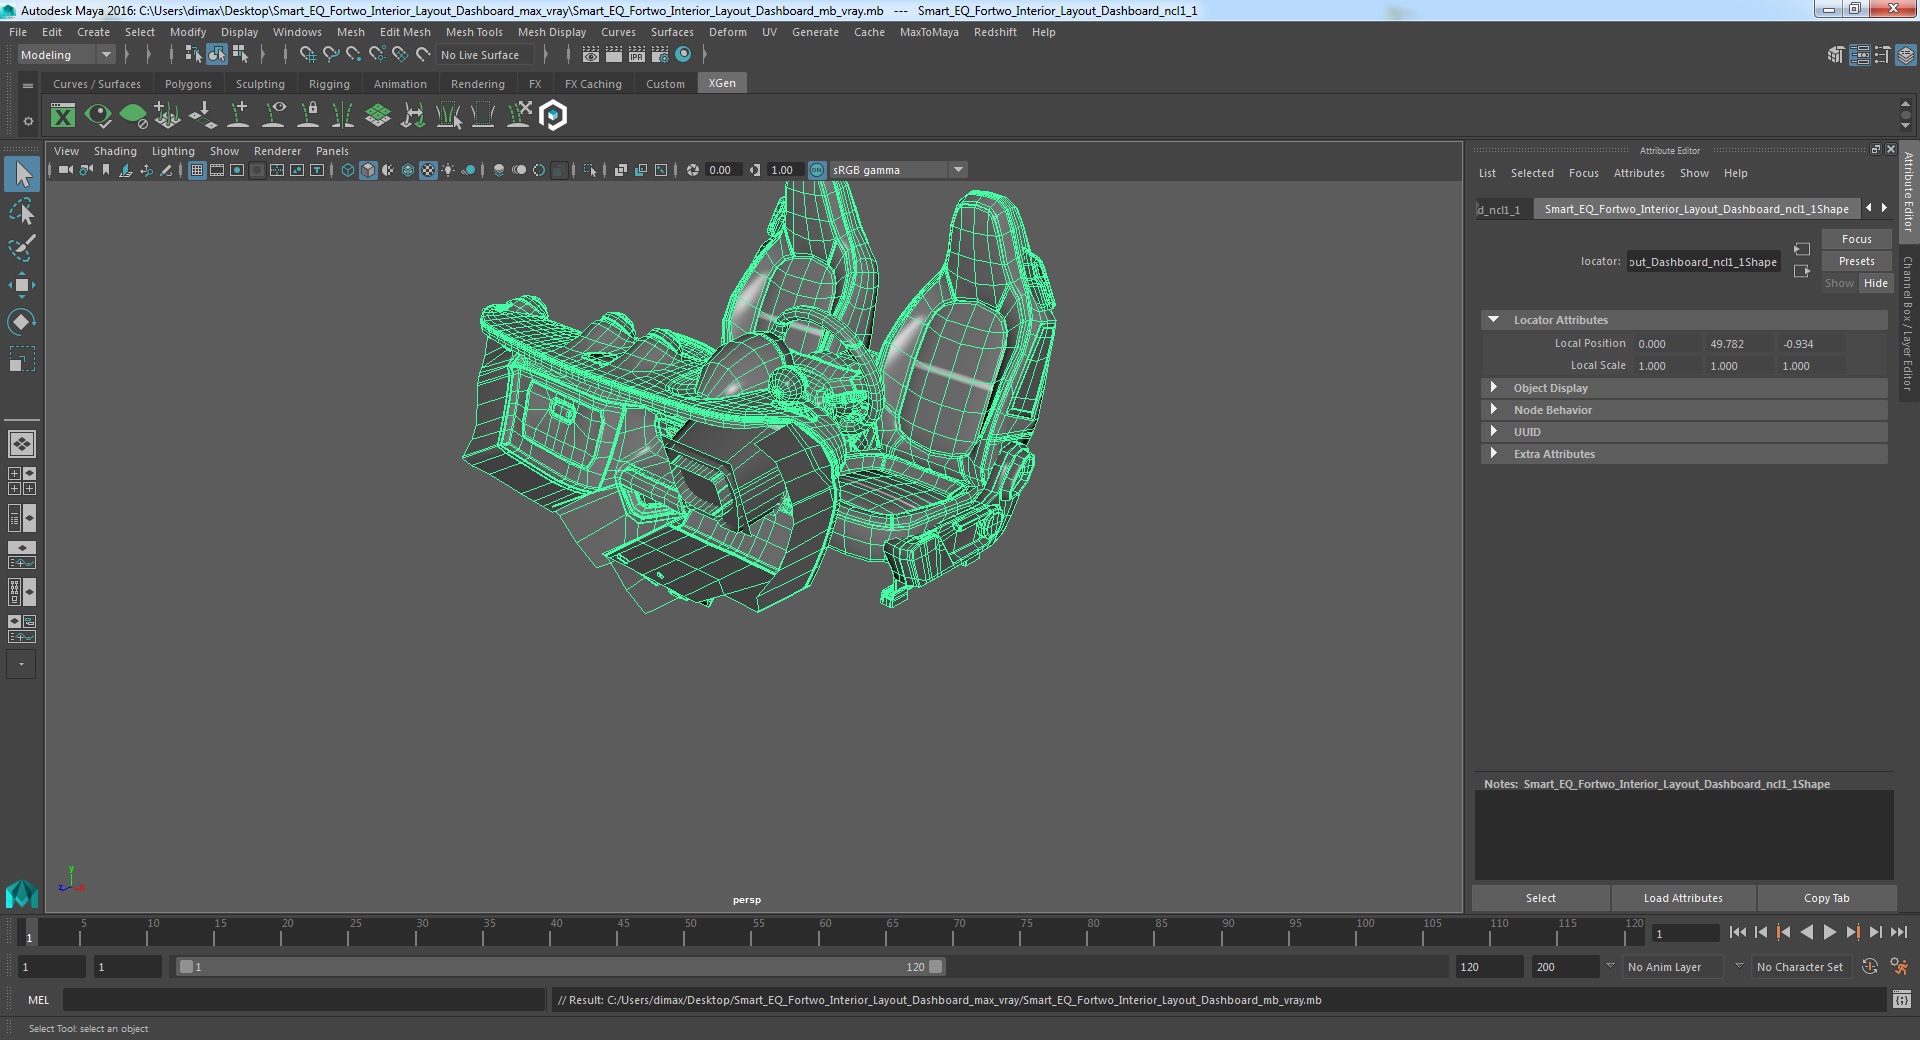Expand the Object Display section
The image size is (1920, 1040).
pos(1493,388)
